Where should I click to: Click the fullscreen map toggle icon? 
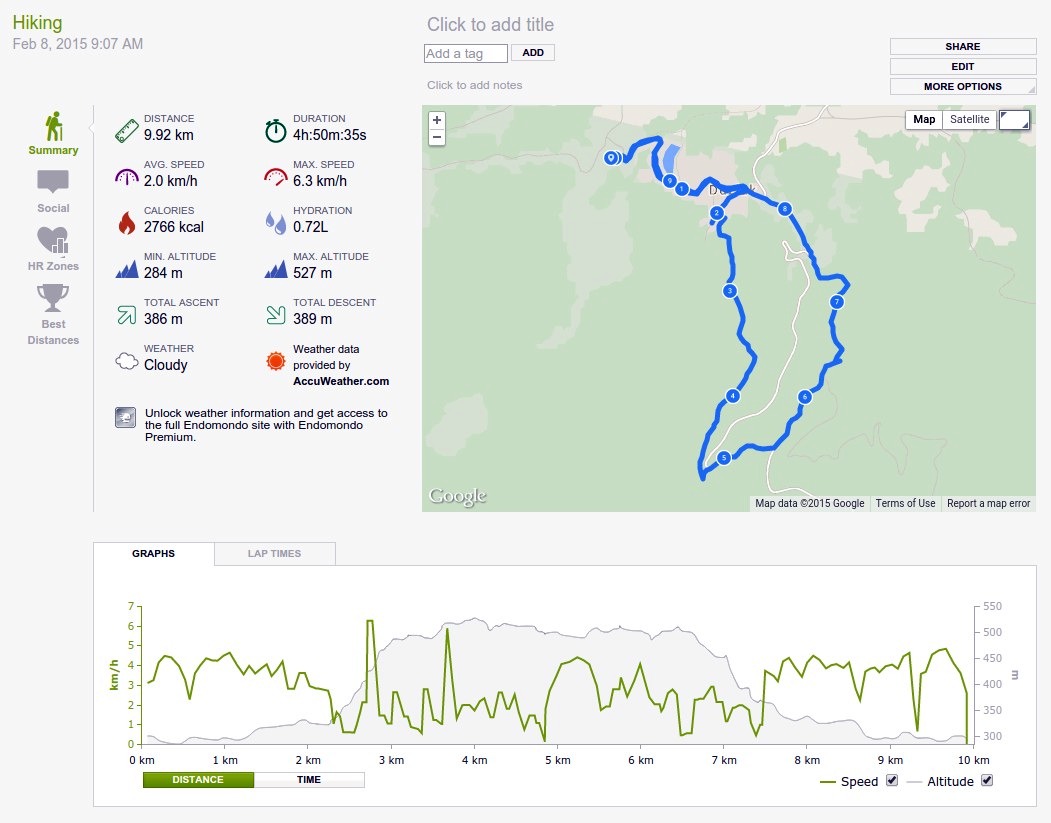(x=1014, y=120)
